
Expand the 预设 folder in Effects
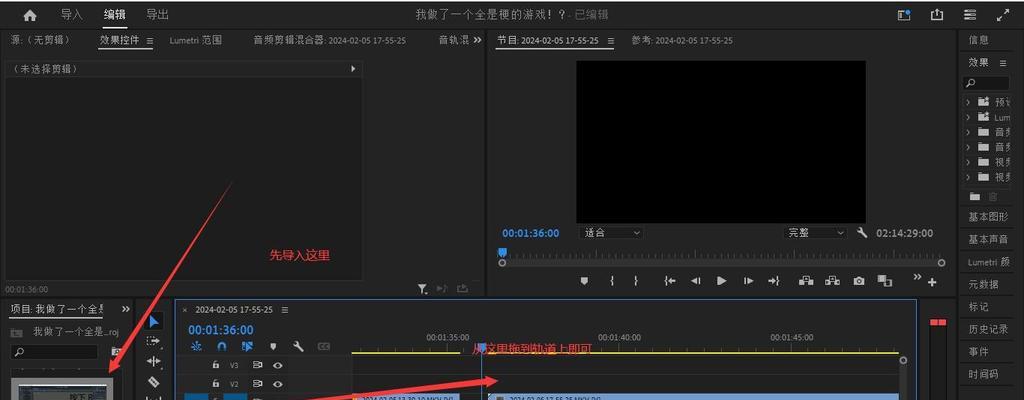click(968, 102)
